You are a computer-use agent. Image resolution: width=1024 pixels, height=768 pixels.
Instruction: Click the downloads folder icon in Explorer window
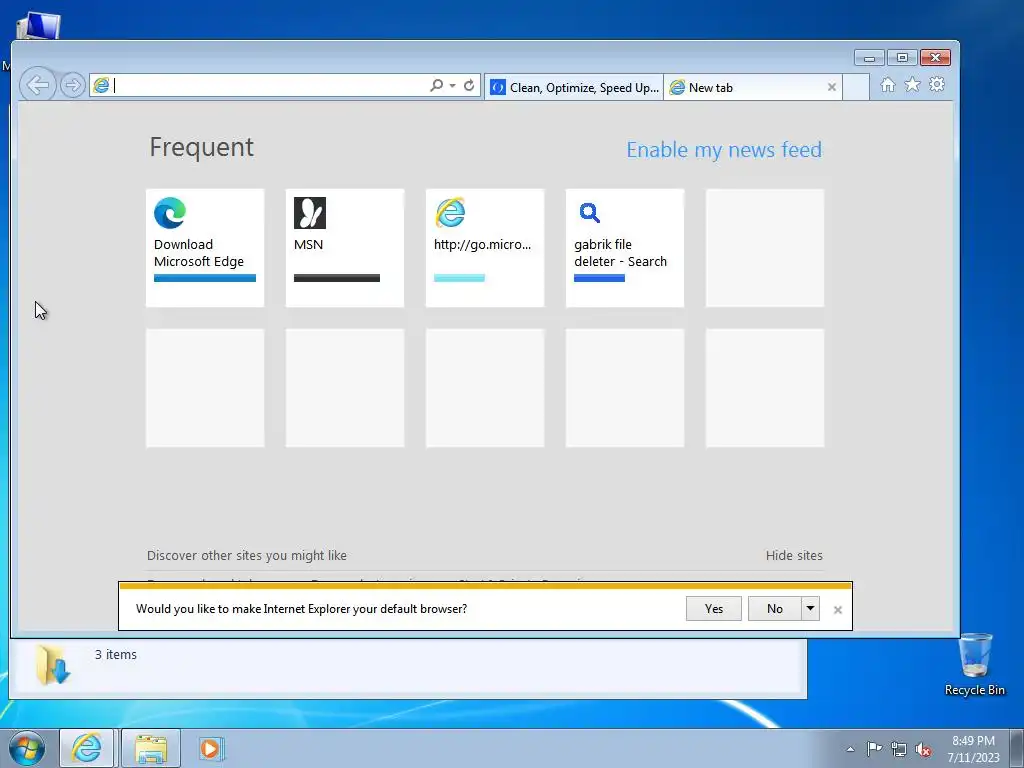[x=52, y=665]
